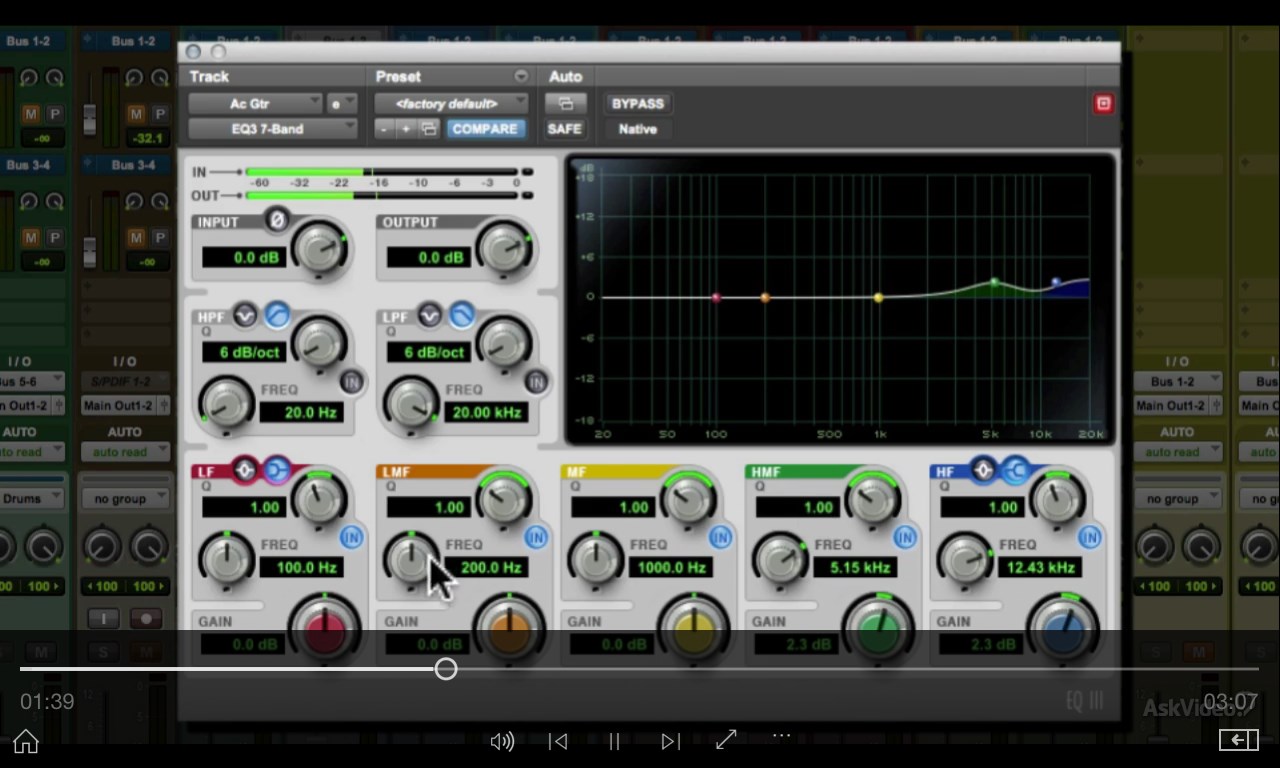
Task: Open the Bus 1-2 input selector on right
Action: (1178, 381)
